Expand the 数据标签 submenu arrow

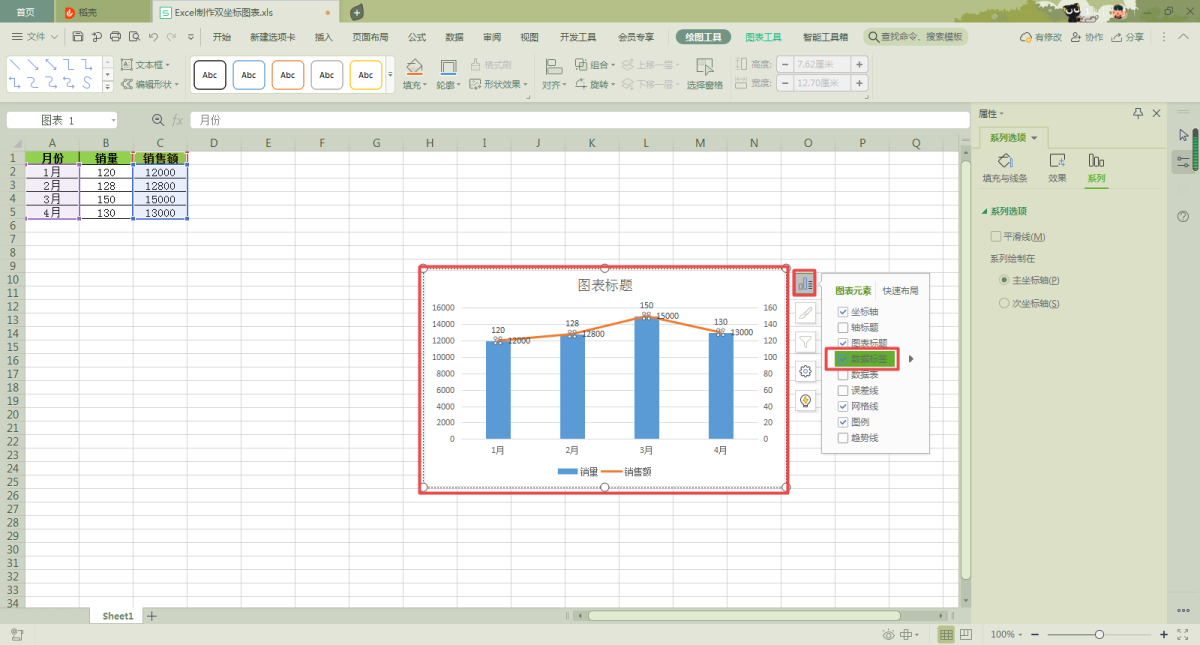click(x=911, y=359)
